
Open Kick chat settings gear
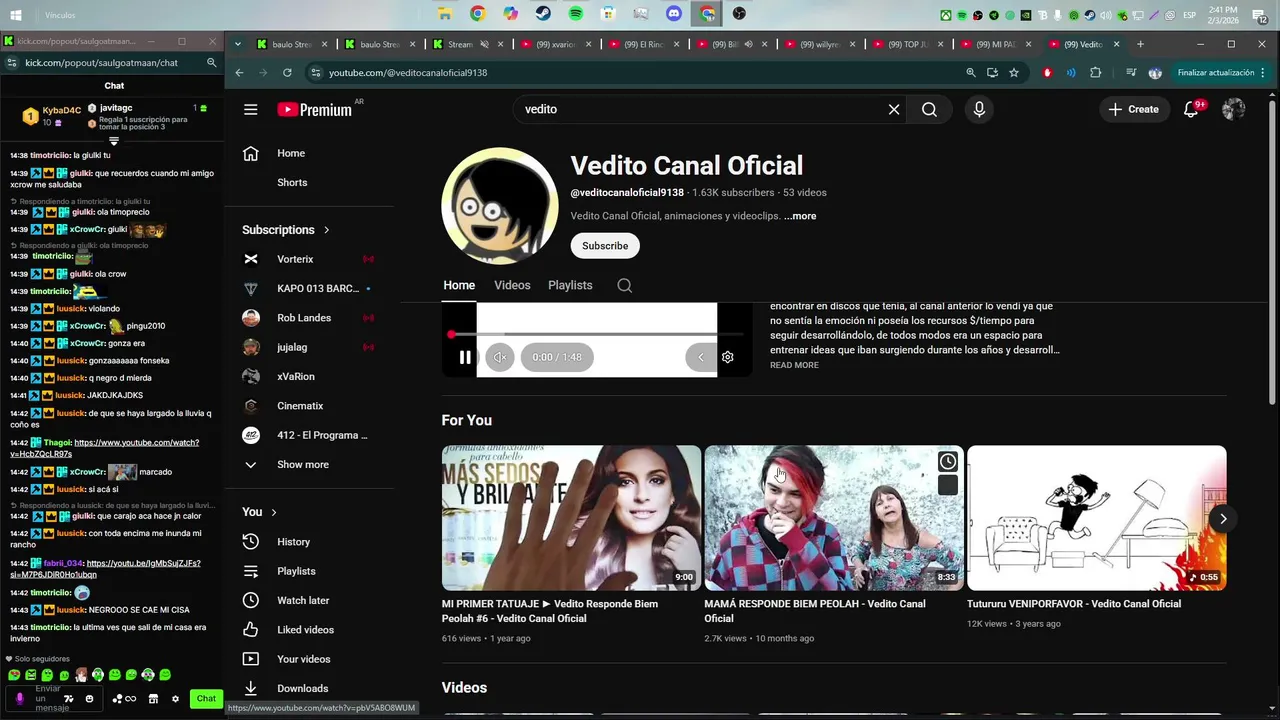pyautogui.click(x=175, y=699)
